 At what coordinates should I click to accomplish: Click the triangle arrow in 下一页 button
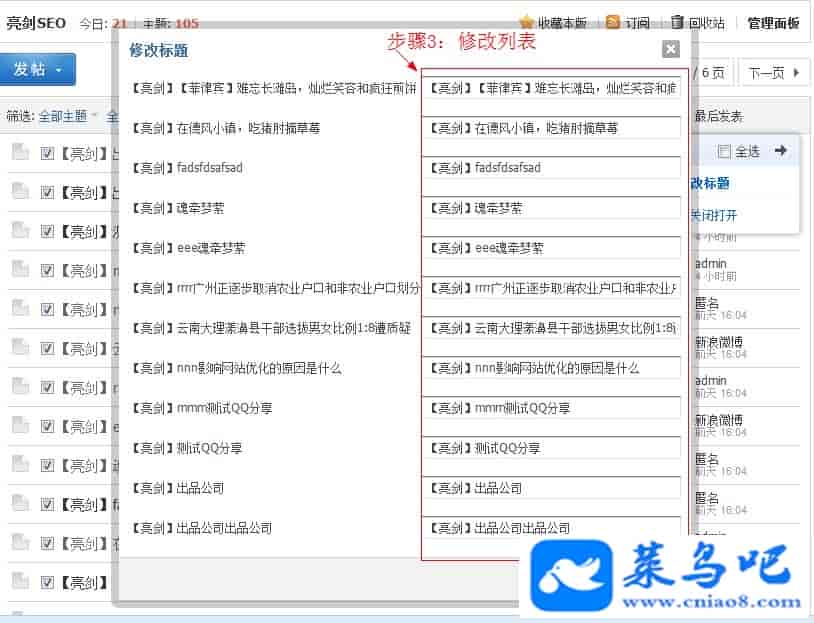796,73
